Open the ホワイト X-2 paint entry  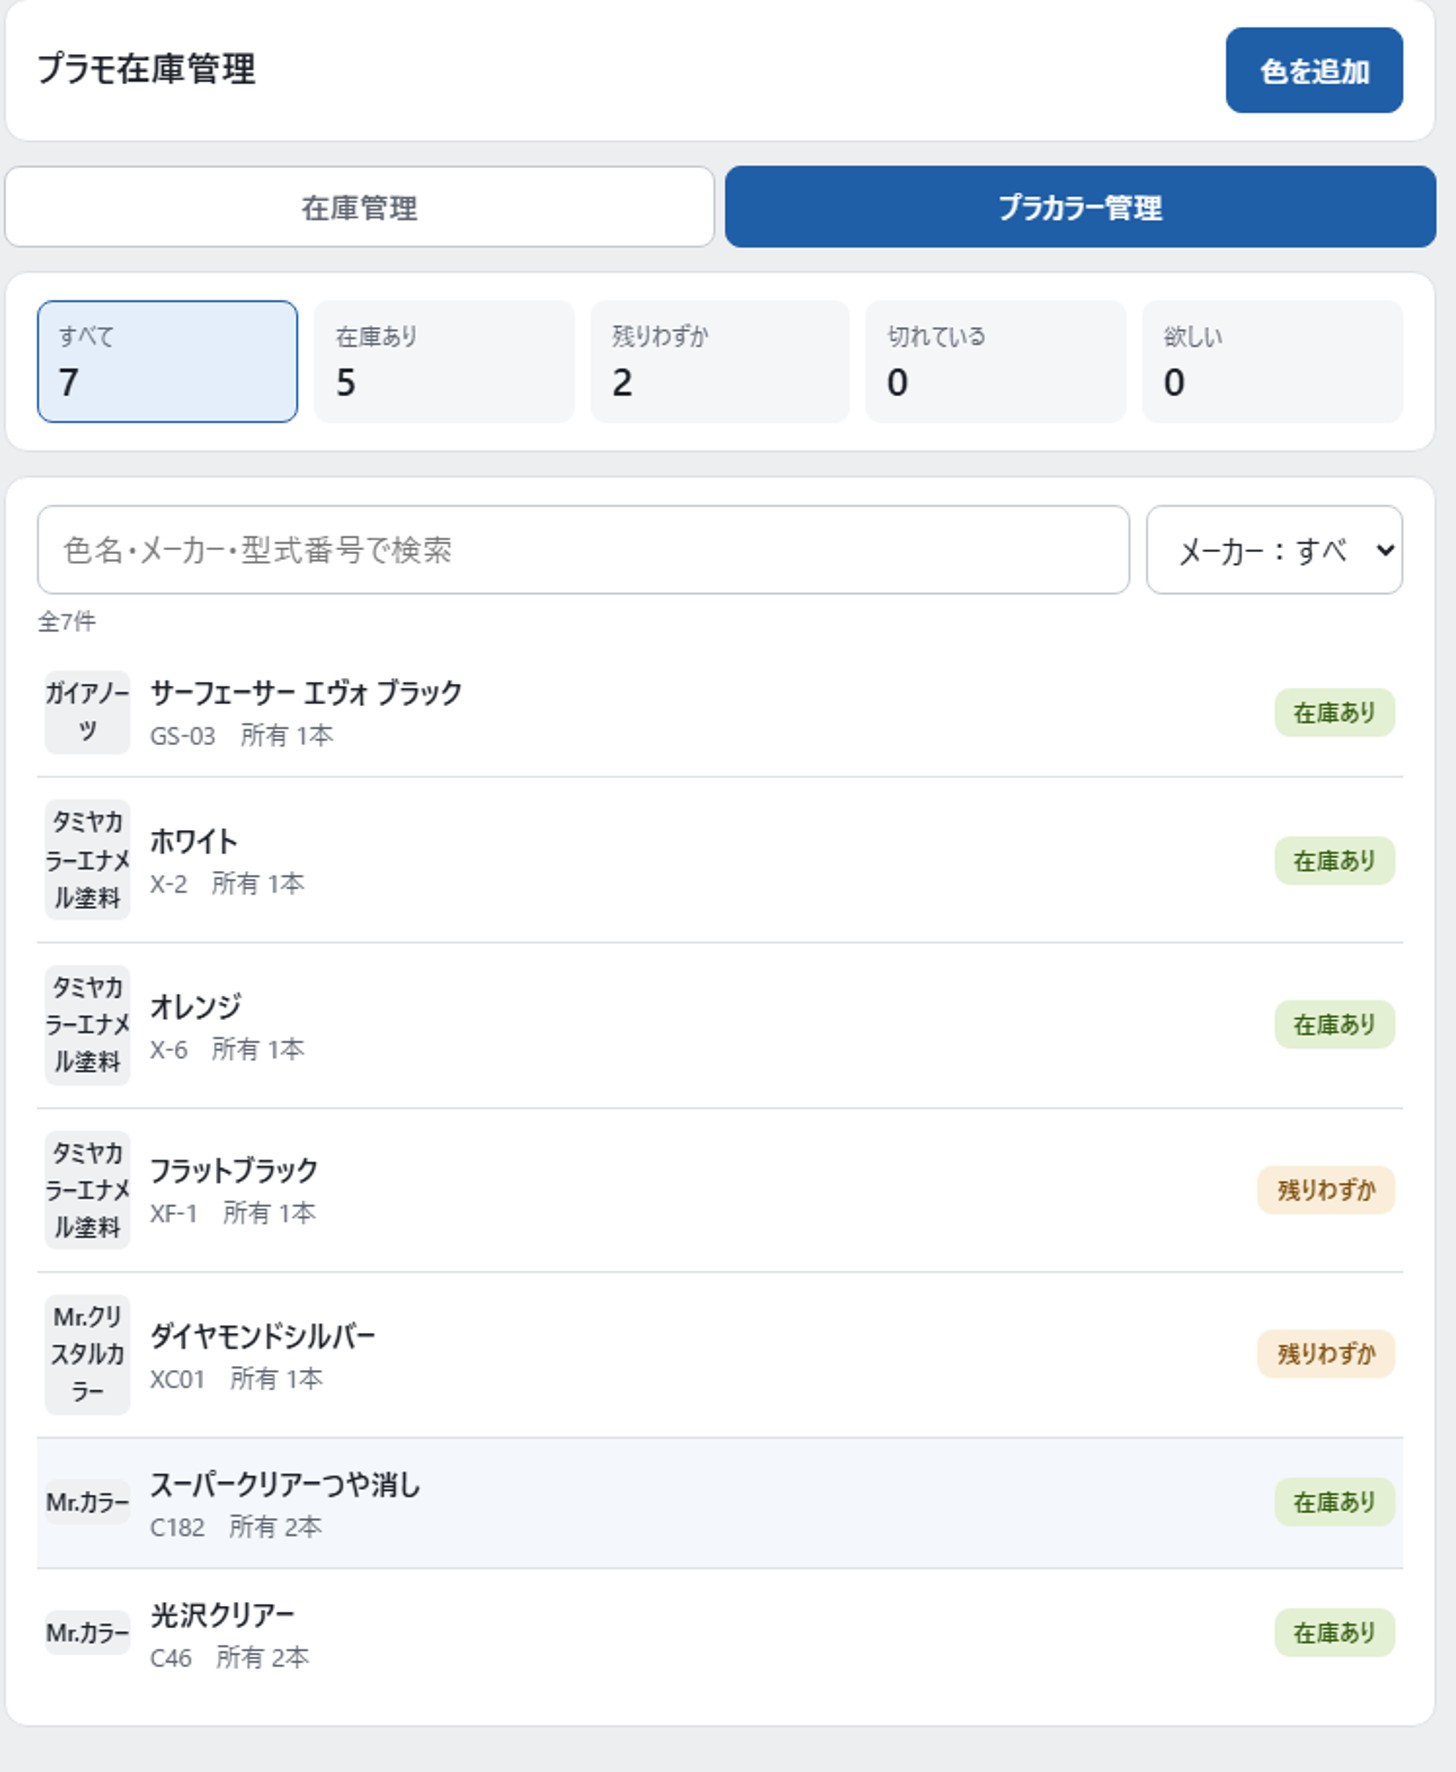pyautogui.click(x=720, y=860)
